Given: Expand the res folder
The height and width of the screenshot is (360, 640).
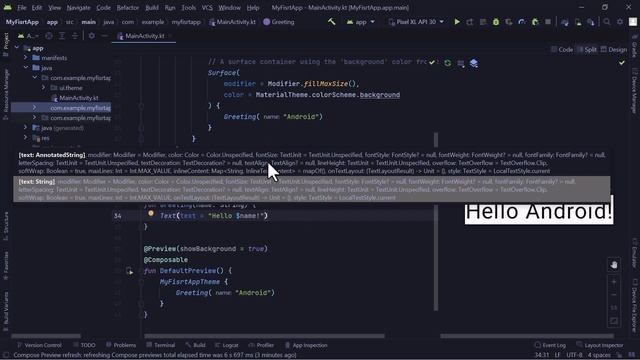Looking at the screenshot, I should (x=26, y=138).
